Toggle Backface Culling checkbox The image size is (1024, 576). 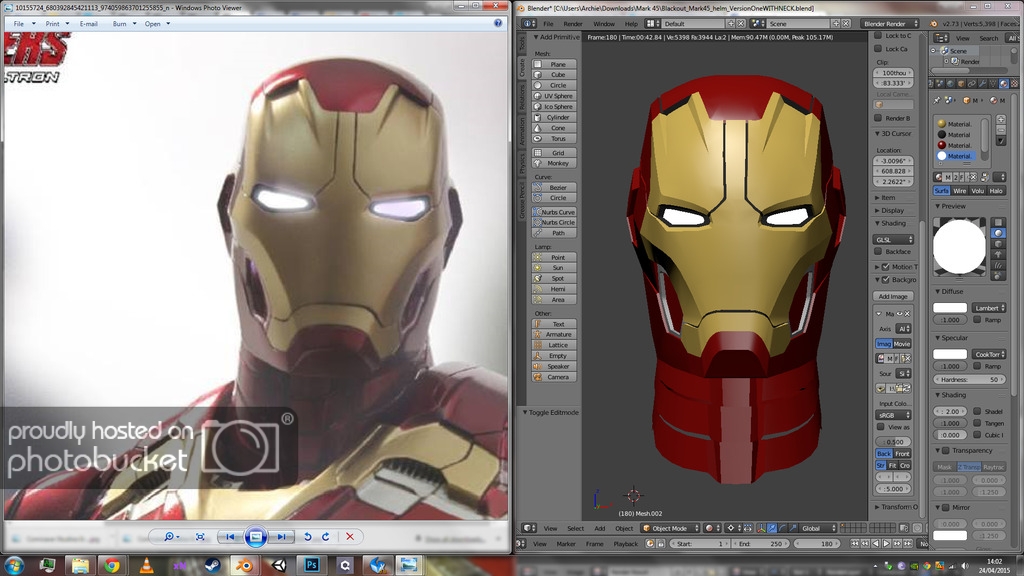tap(878, 251)
